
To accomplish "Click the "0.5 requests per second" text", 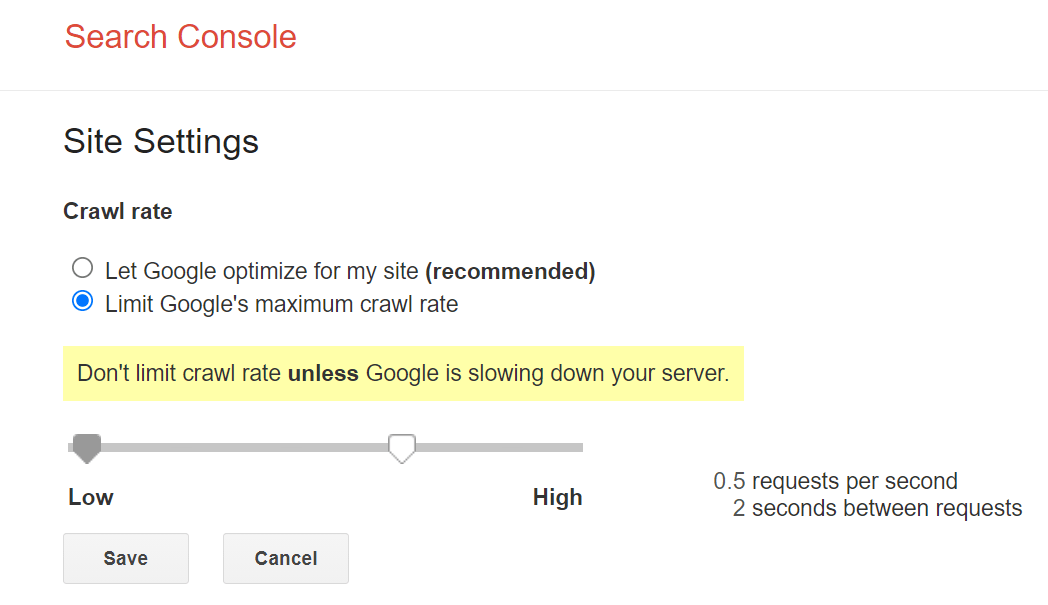I will coord(836,481).
